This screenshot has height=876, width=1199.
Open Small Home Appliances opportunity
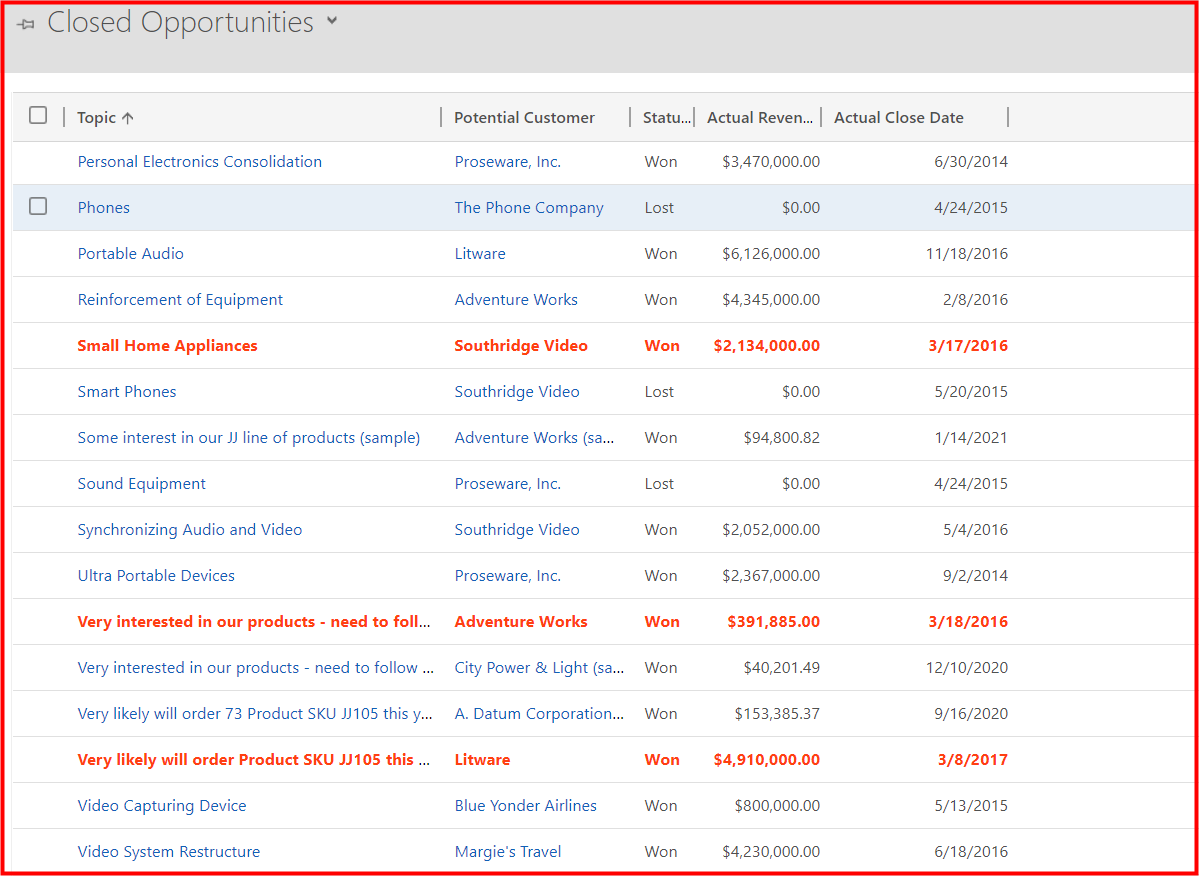167,346
